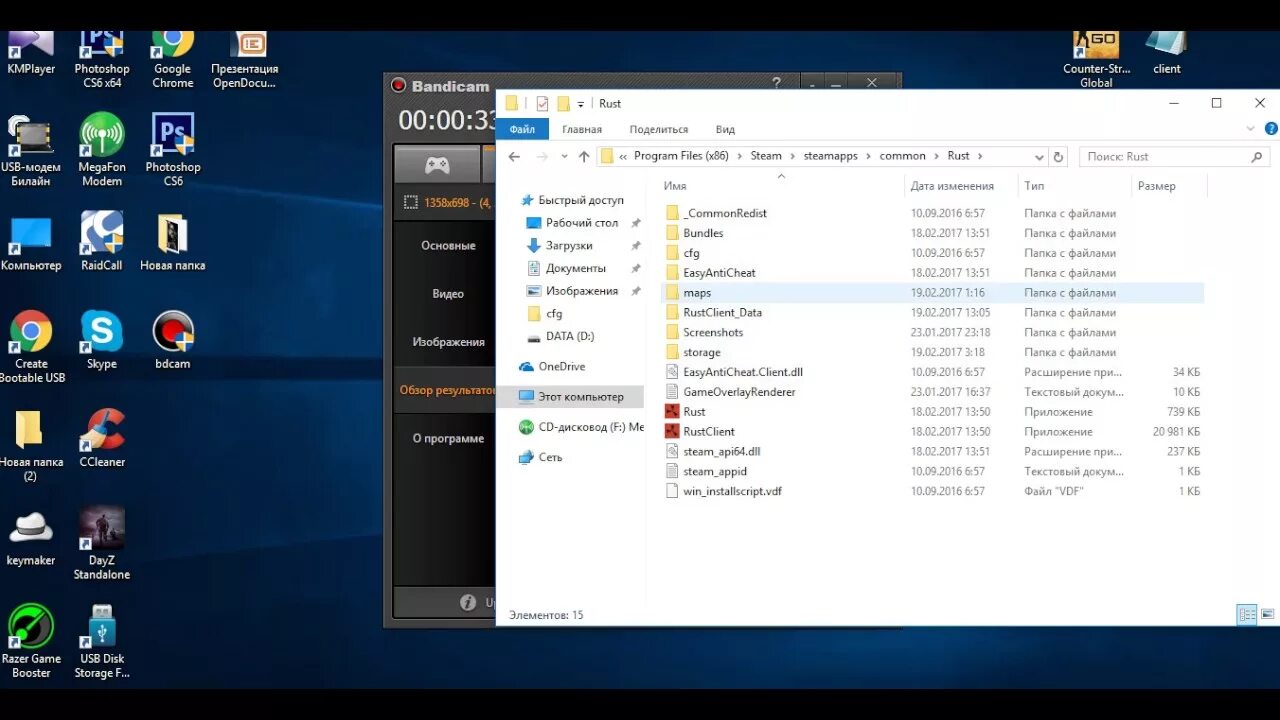The height and width of the screenshot is (720, 1280).
Task: Open the Файл ribbon tab
Action: point(522,129)
